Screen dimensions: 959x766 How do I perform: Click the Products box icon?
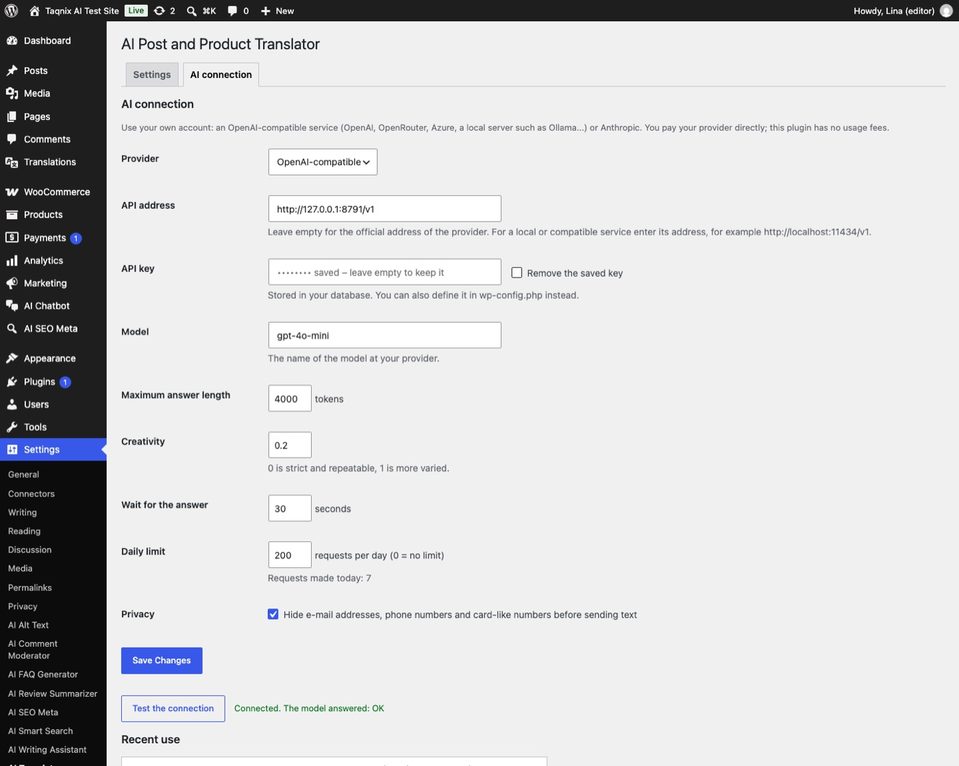click(x=12, y=214)
